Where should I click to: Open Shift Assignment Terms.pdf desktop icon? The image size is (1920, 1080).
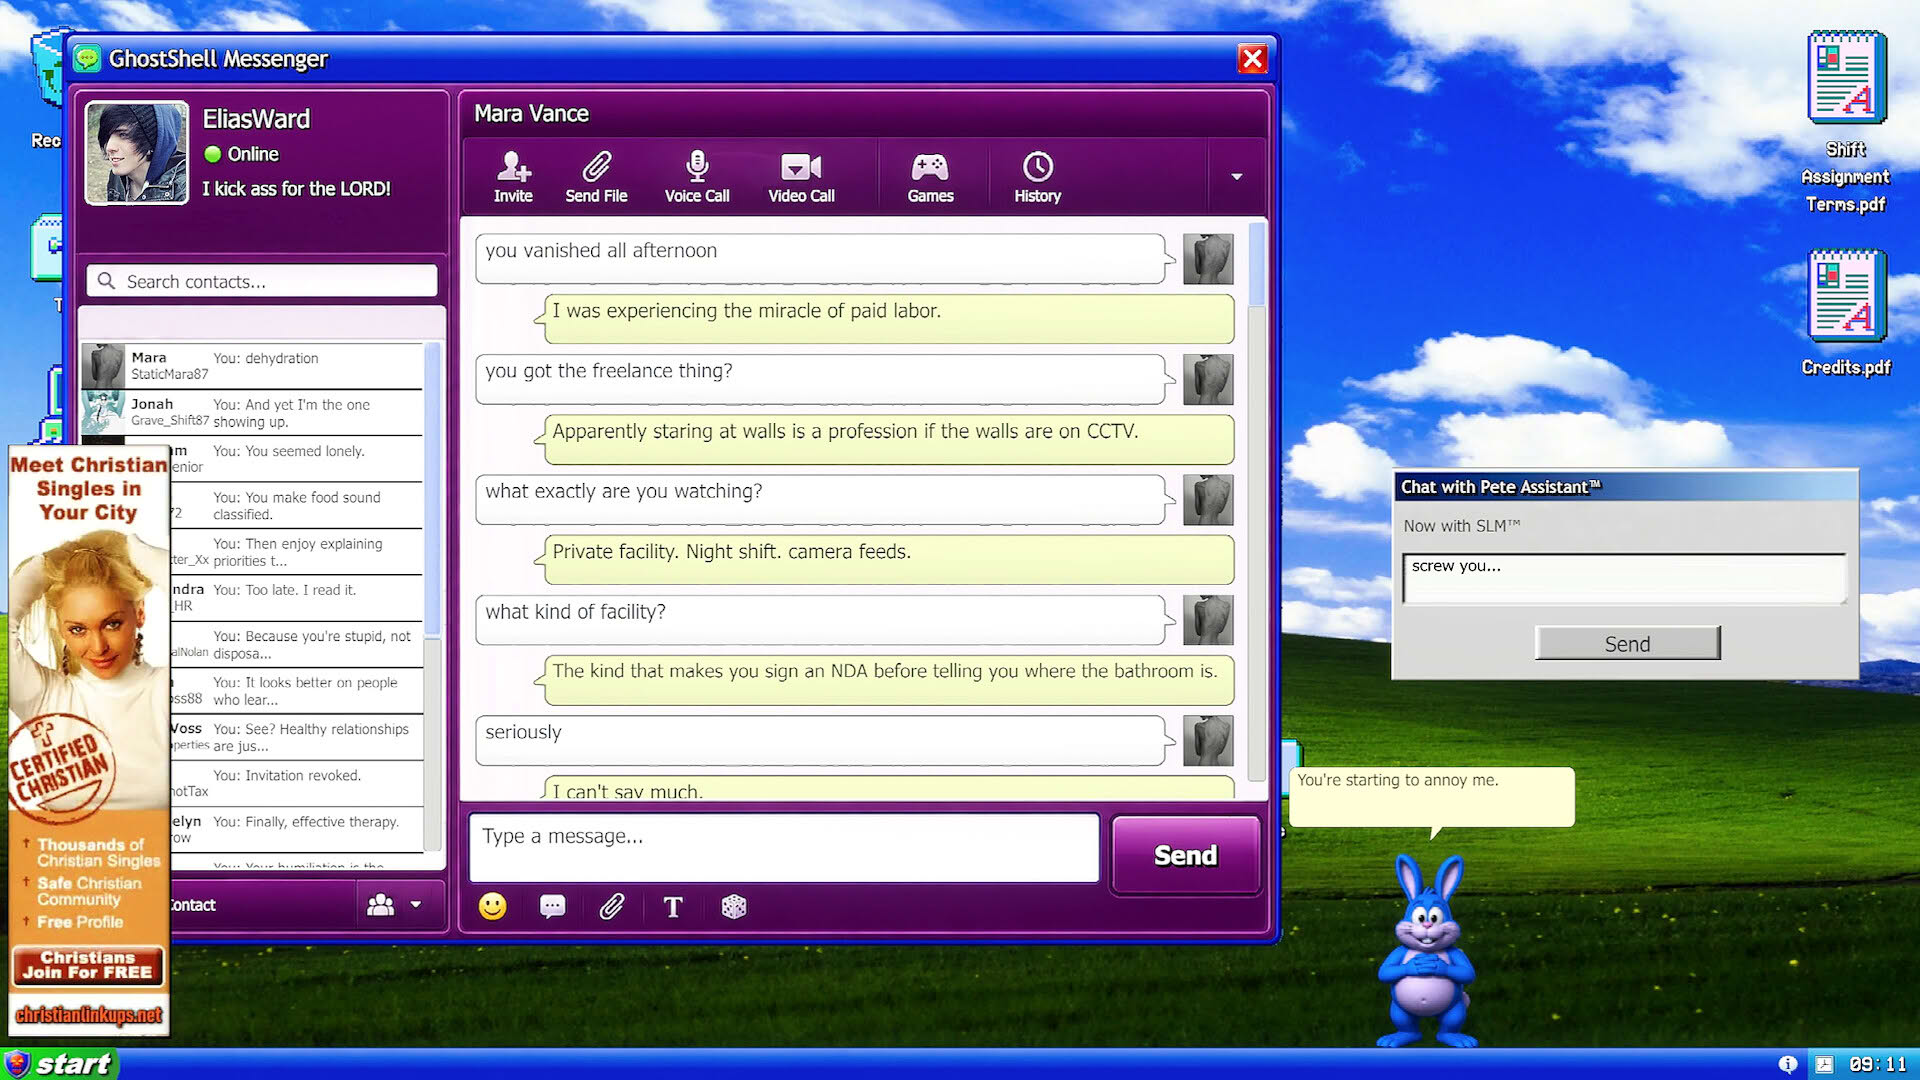click(x=1846, y=122)
